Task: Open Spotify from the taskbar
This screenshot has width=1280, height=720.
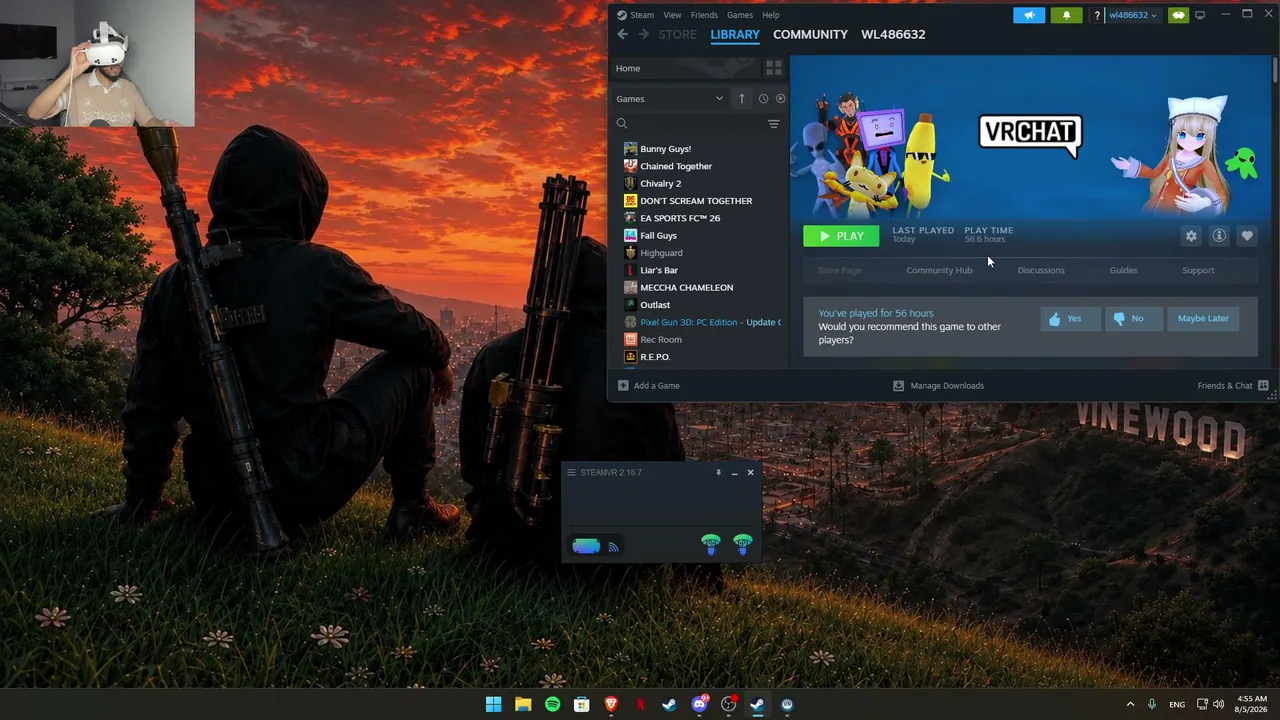Action: point(552,705)
